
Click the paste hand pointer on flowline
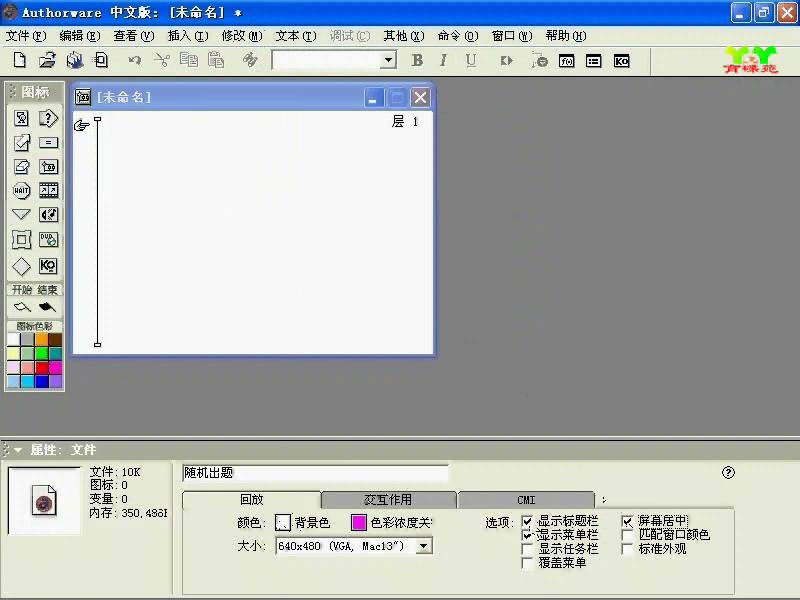[x=82, y=125]
